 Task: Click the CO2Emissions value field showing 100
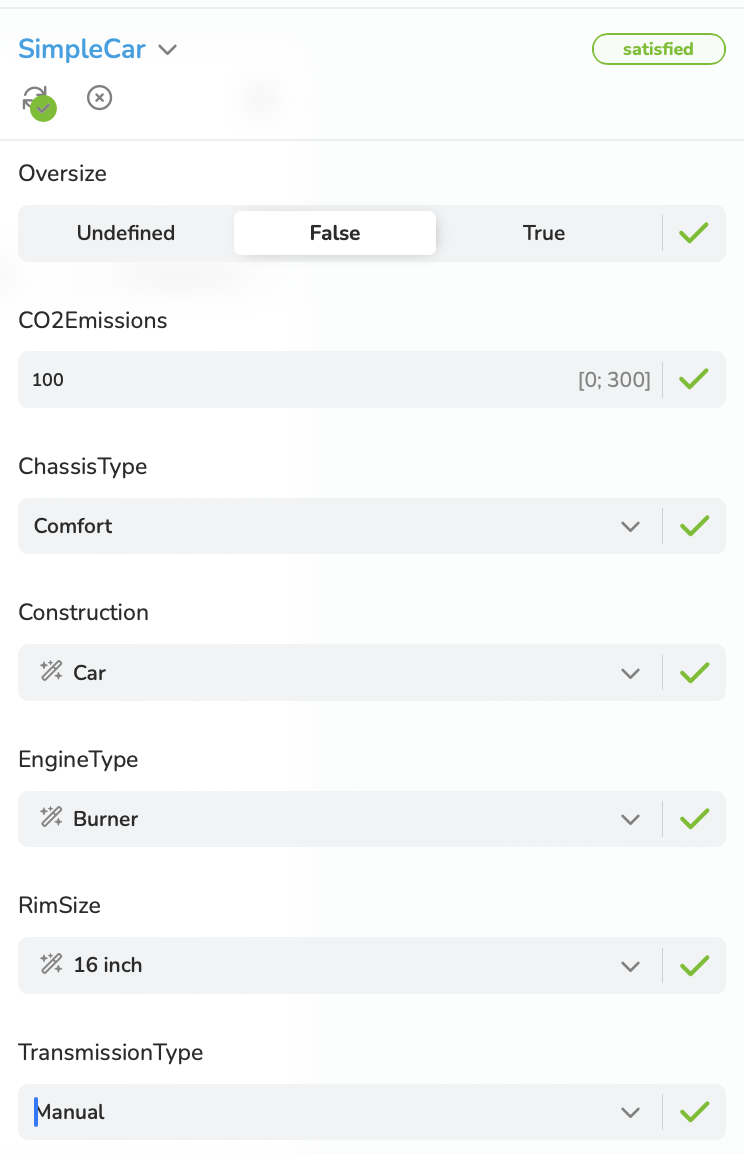click(x=340, y=379)
